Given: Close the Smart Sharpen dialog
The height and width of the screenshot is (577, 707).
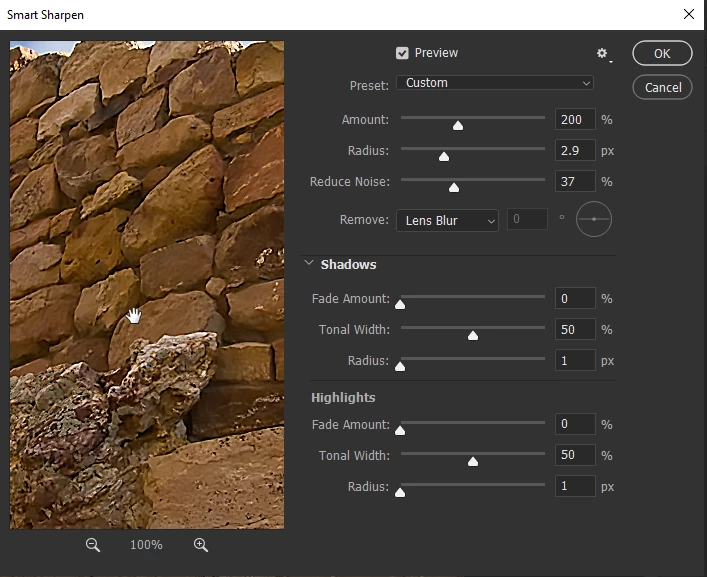Looking at the screenshot, I should coord(689,14).
